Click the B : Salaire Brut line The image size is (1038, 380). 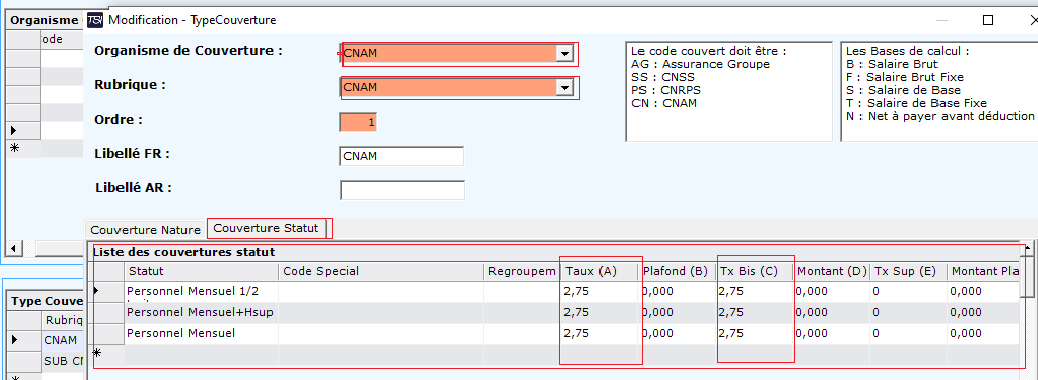(x=892, y=64)
